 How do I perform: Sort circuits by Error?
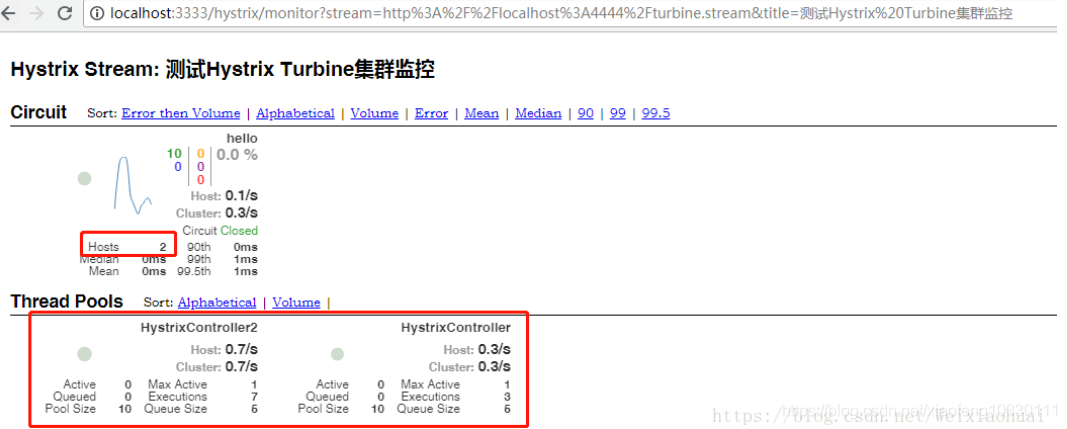[x=431, y=113]
